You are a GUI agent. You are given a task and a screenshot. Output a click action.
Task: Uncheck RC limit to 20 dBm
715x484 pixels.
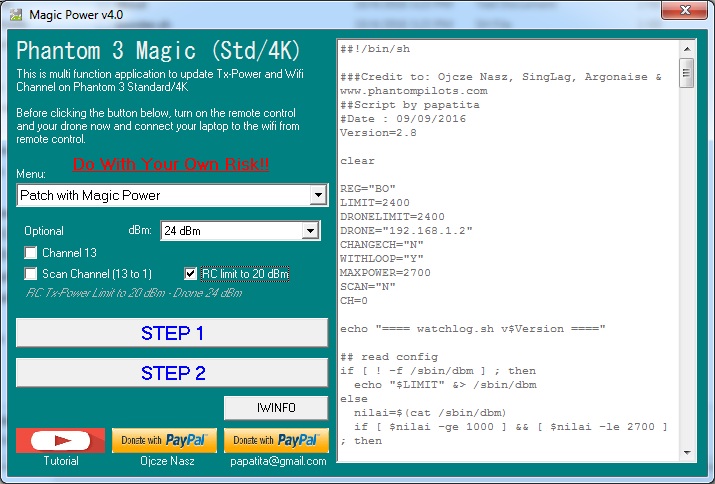point(190,274)
